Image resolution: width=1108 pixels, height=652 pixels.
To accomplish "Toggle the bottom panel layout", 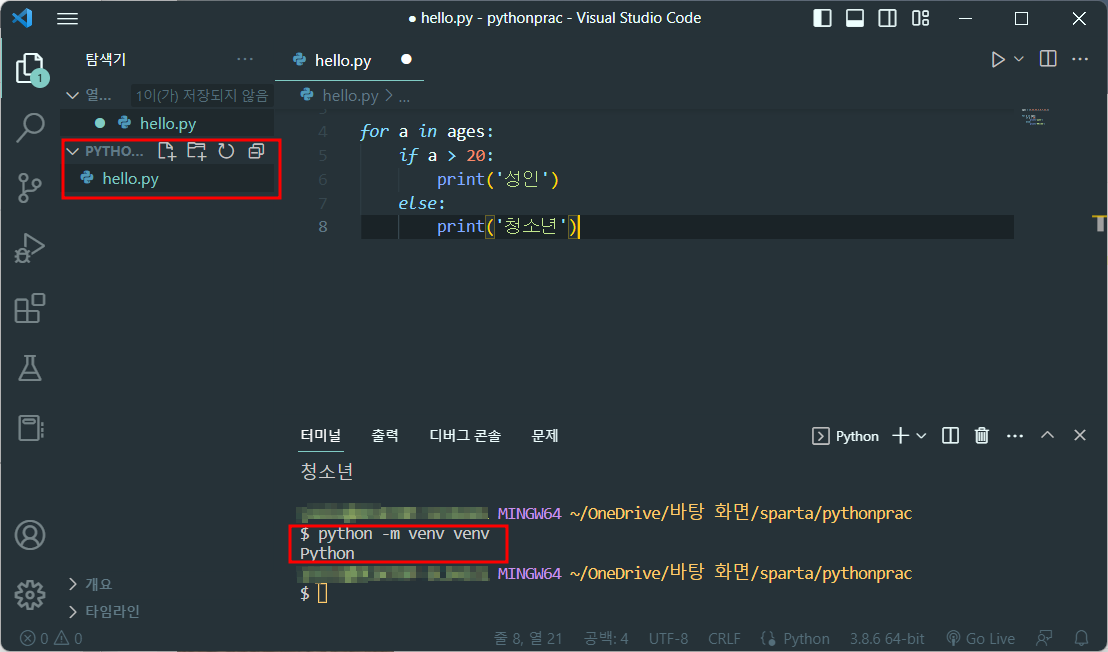I will [x=855, y=18].
